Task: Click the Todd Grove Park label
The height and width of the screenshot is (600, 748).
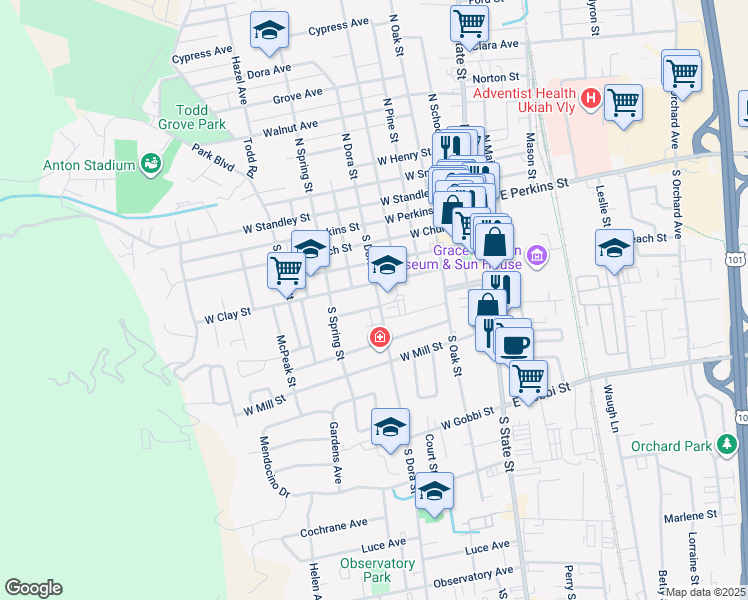Action: (192, 117)
